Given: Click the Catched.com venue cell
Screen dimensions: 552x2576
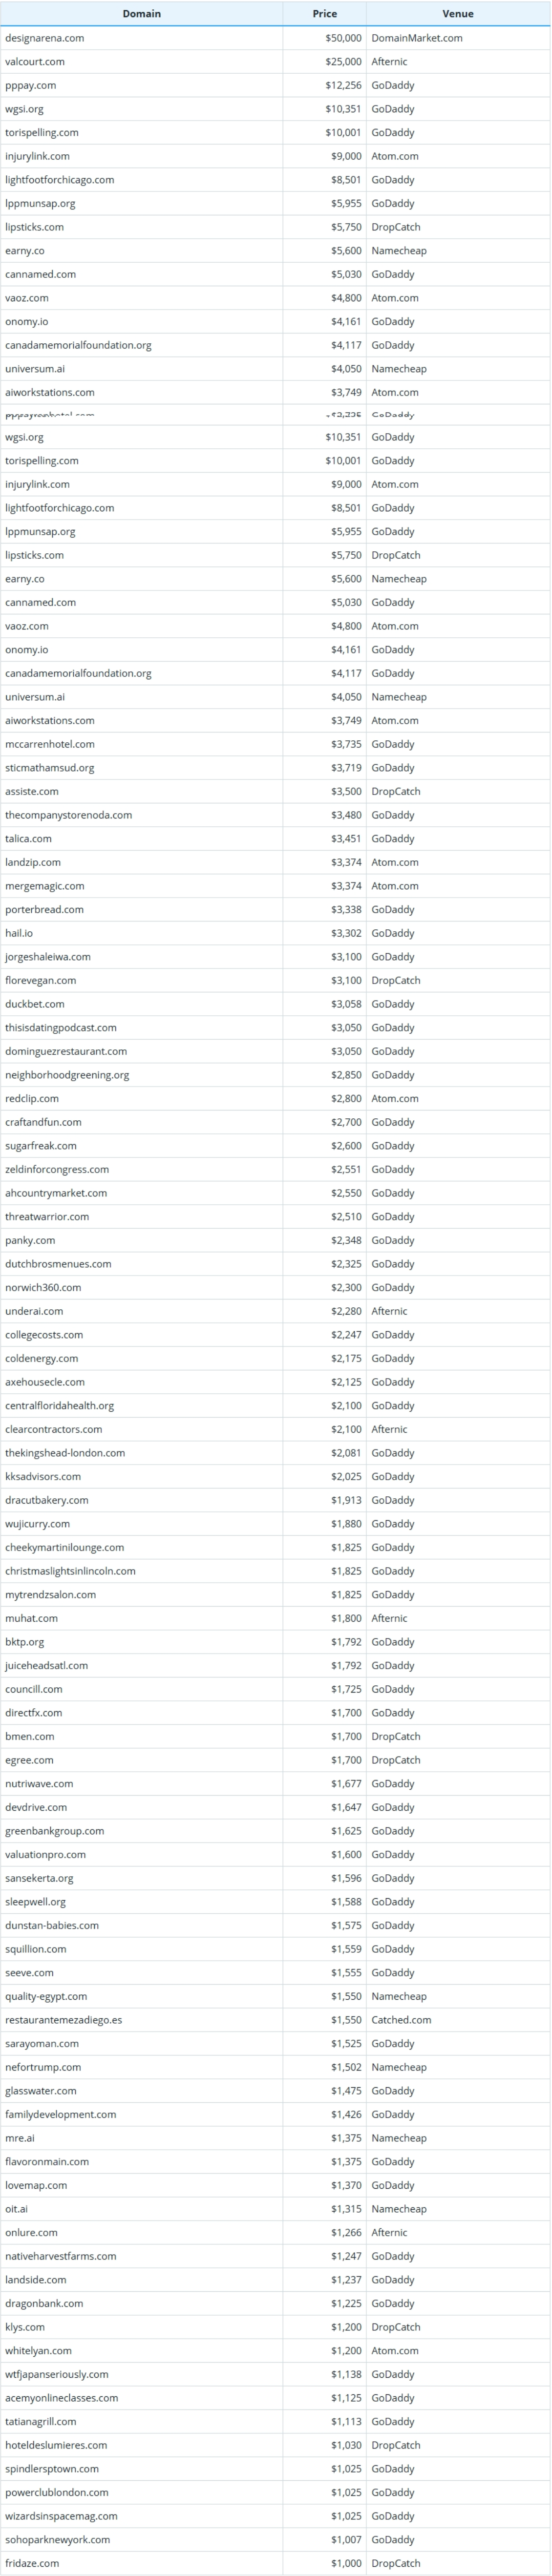Looking at the screenshot, I should click(x=401, y=2020).
